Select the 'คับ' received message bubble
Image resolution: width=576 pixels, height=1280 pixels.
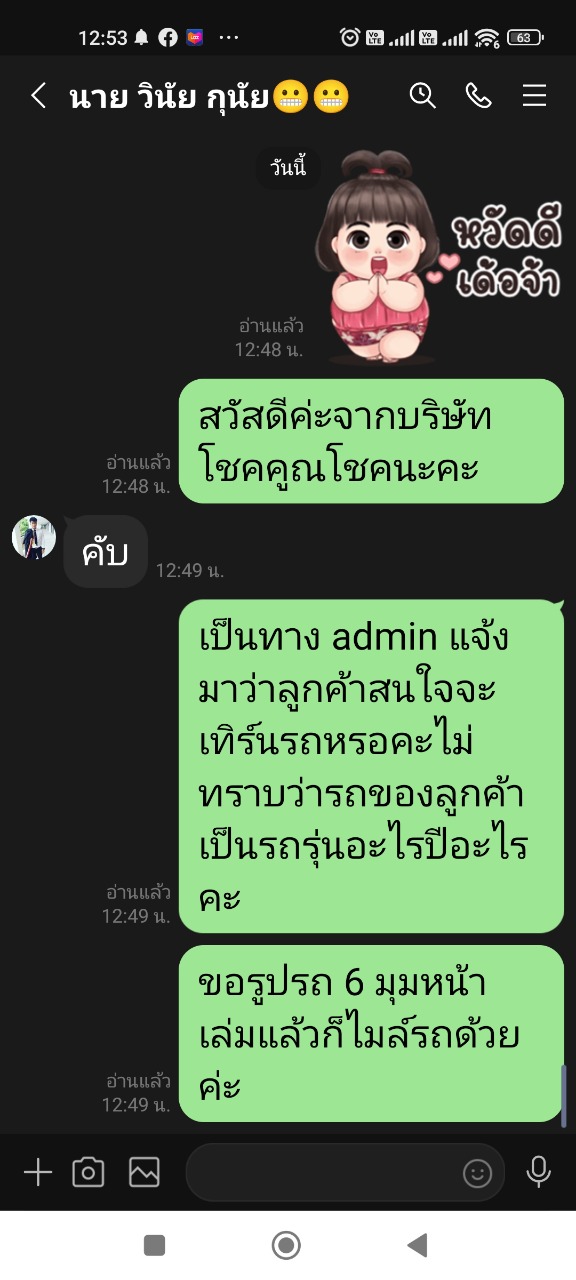tap(105, 551)
